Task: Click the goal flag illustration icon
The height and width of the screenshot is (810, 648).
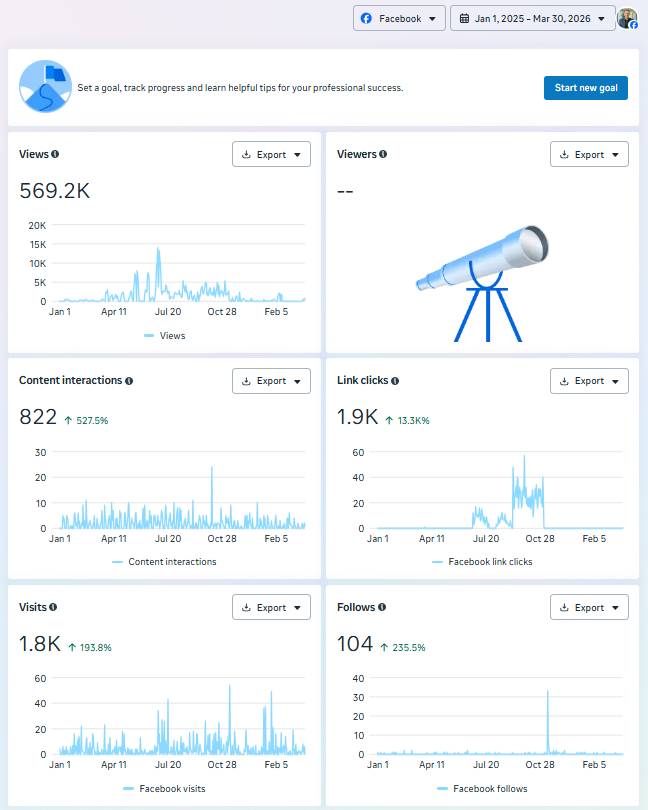Action: 45,86
